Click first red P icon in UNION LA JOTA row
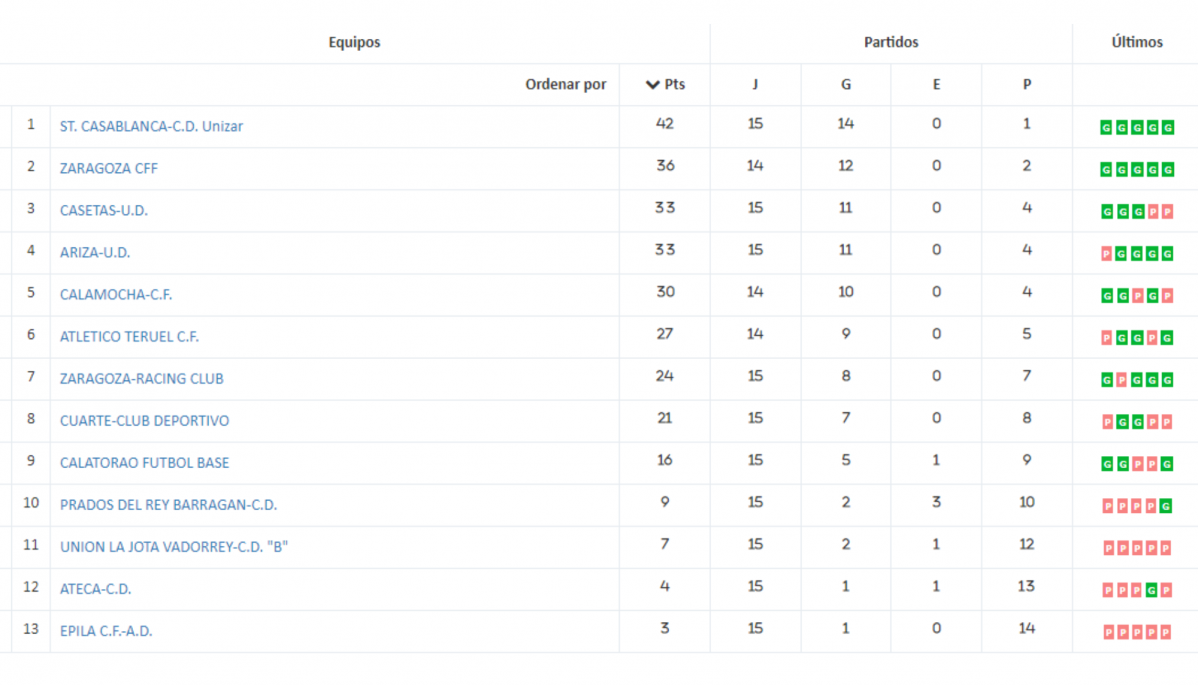The width and height of the screenshot is (1198, 685). click(x=1108, y=548)
